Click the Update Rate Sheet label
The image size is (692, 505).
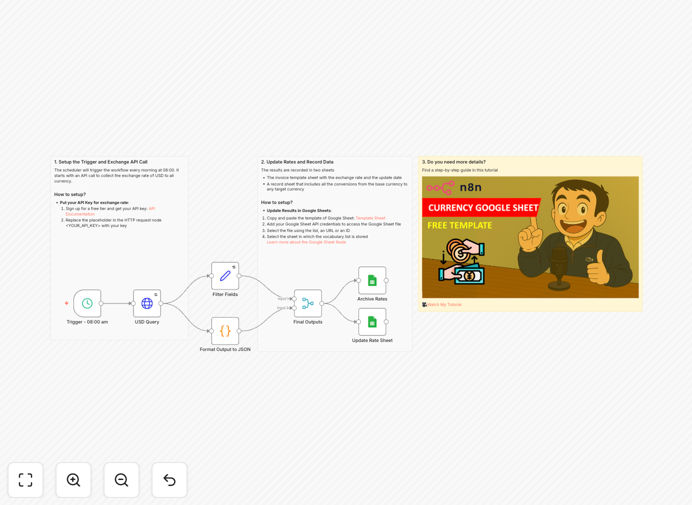[372, 340]
